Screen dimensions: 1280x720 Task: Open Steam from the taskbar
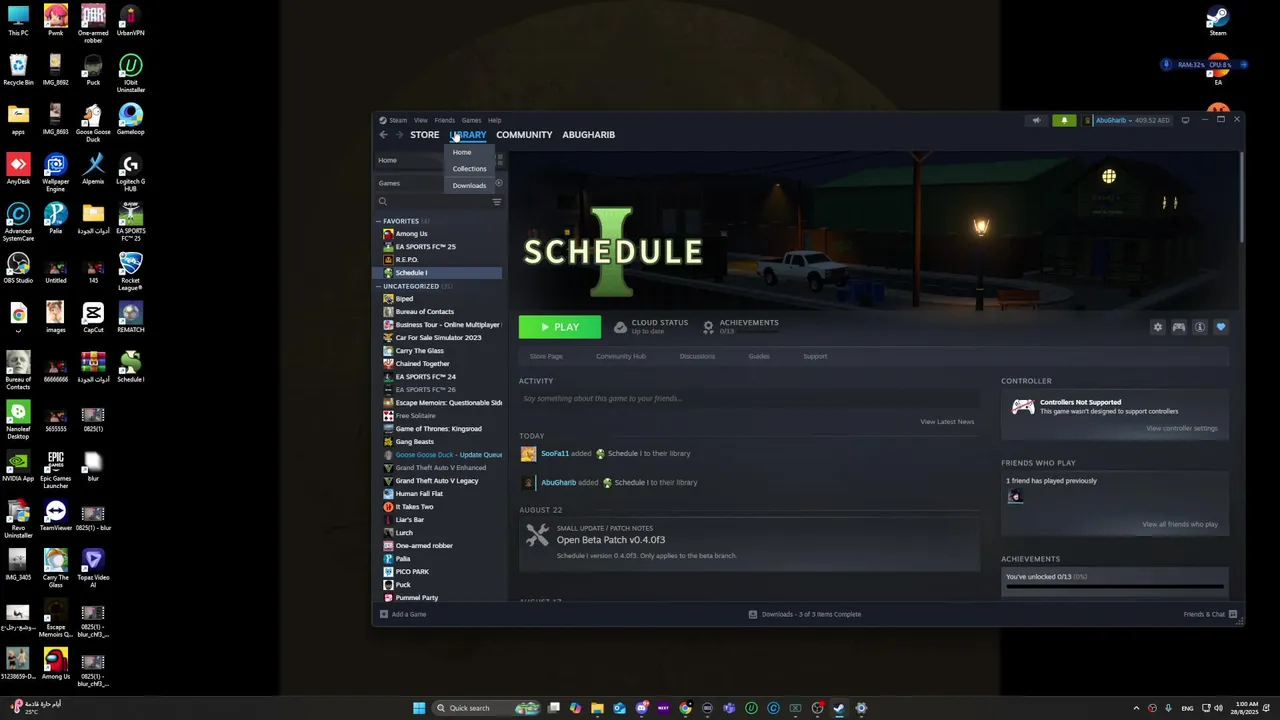[839, 708]
